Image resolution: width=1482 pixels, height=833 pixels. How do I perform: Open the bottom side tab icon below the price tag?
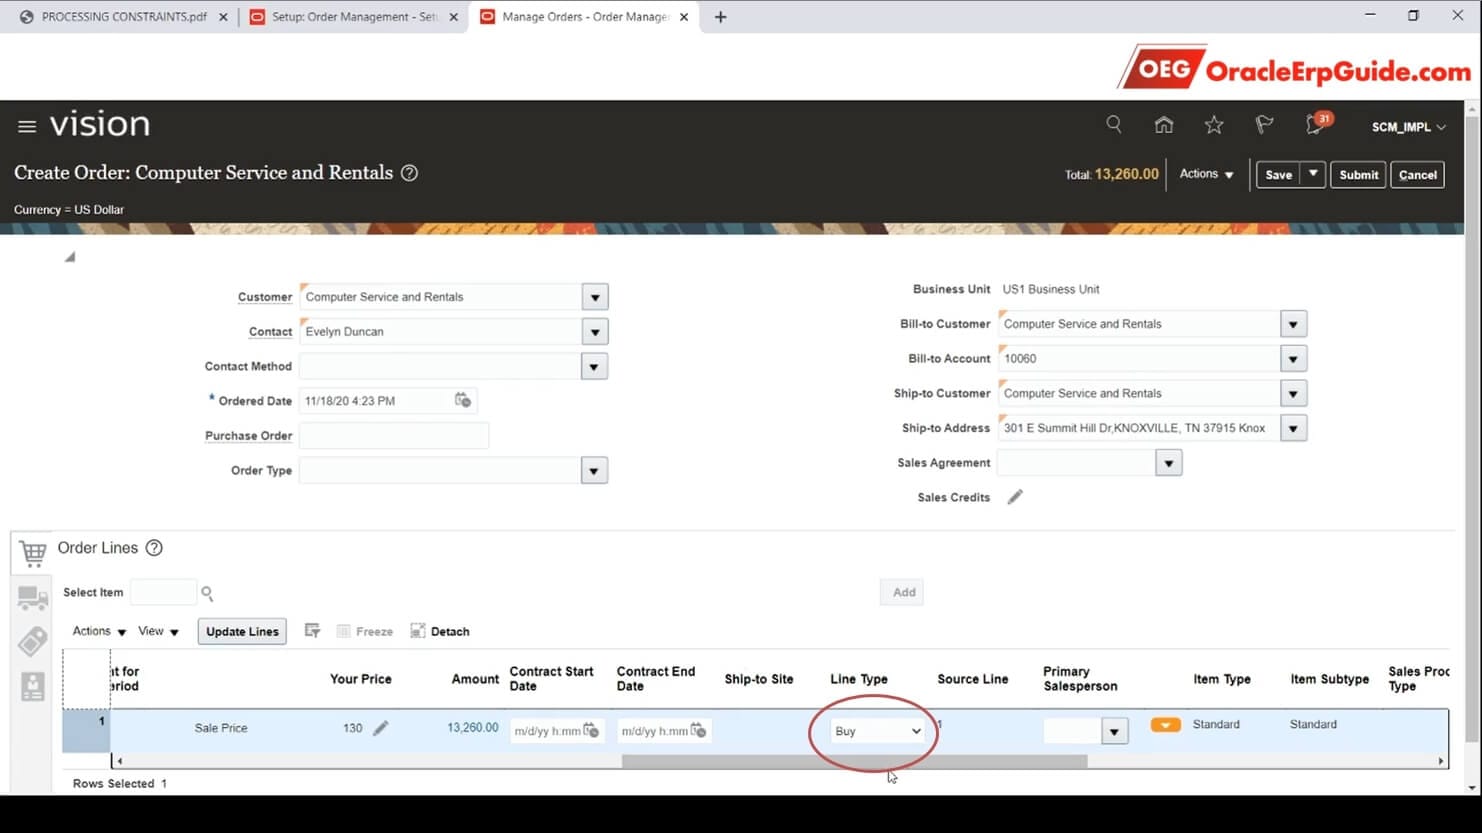point(33,687)
